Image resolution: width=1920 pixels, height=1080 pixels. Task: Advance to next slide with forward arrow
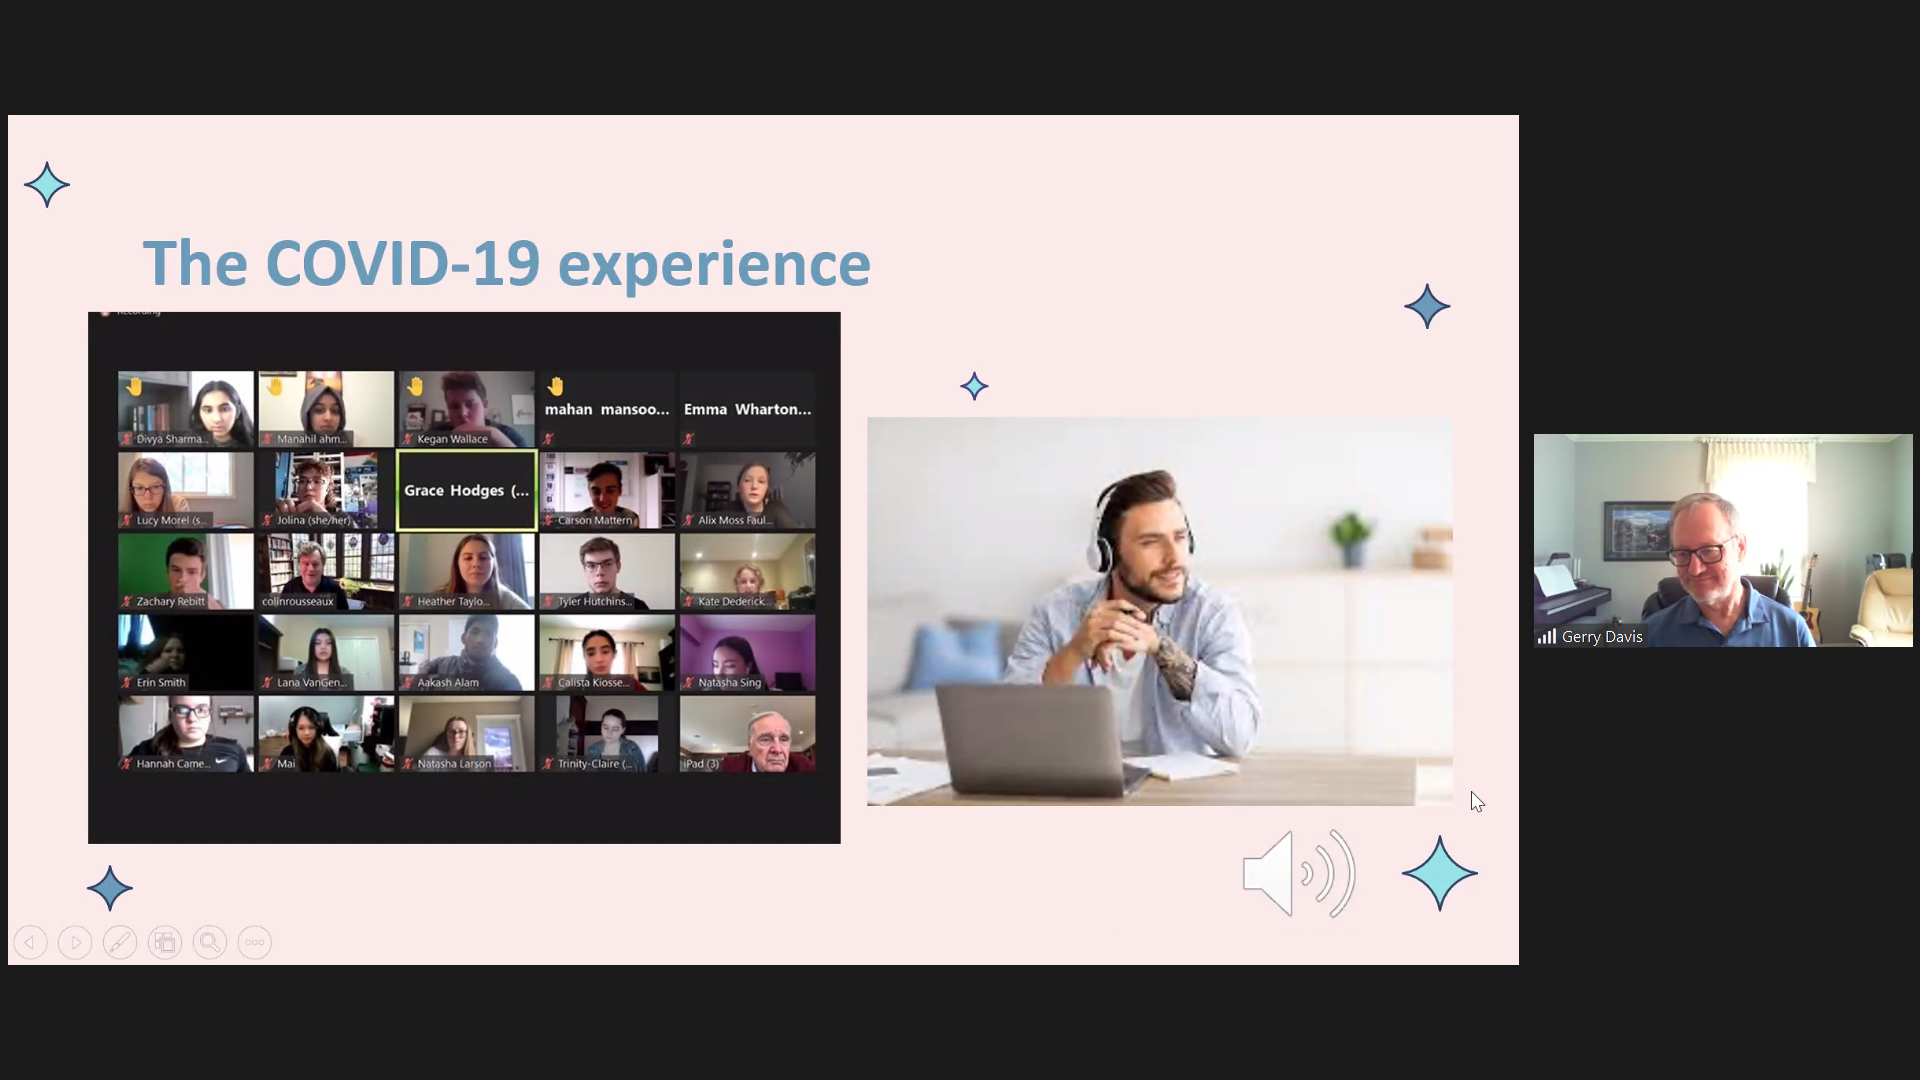coord(75,942)
